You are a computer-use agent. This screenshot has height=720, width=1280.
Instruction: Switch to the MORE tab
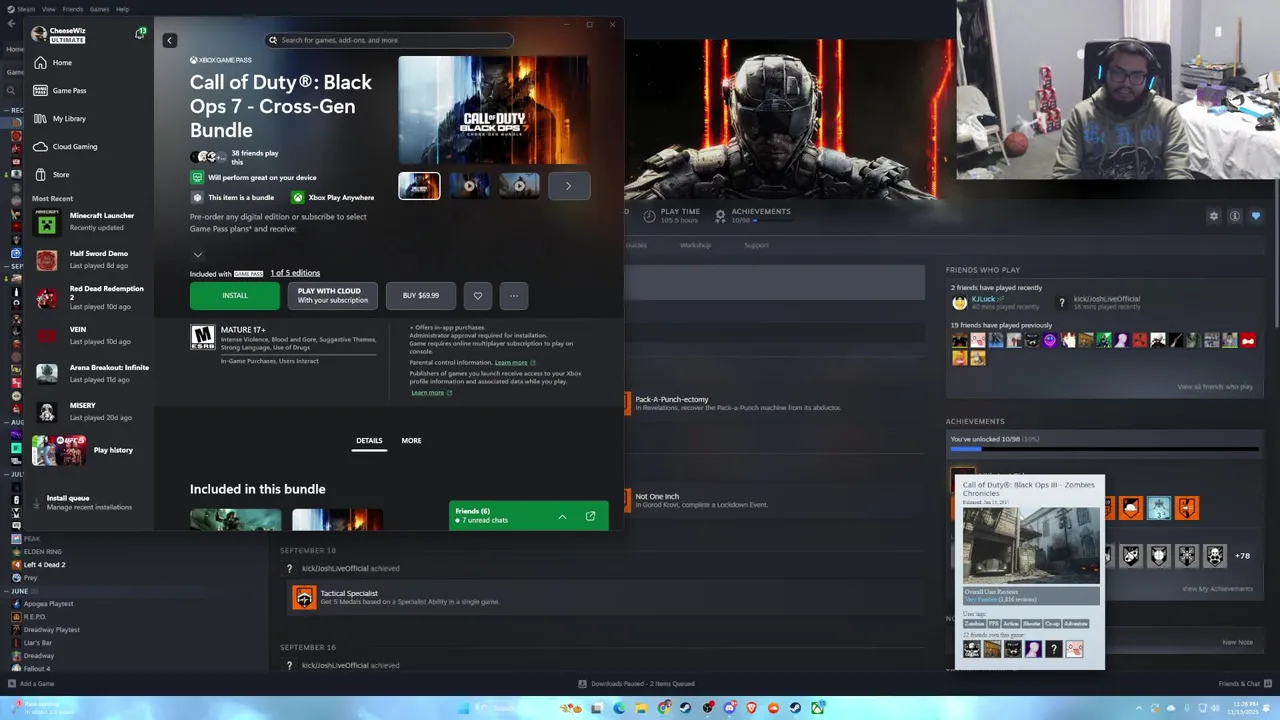(x=411, y=440)
